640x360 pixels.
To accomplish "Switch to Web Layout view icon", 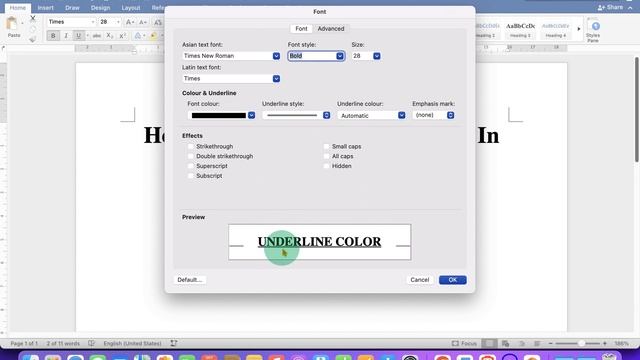I will click(505, 344).
